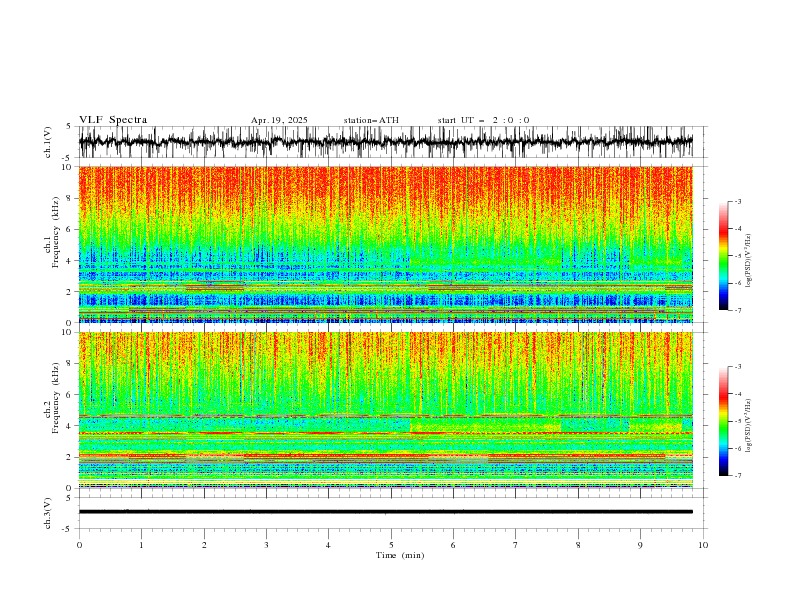The height and width of the screenshot is (612, 792).
Task: Click the "-5" tick on lower color bar
Action: (738, 421)
